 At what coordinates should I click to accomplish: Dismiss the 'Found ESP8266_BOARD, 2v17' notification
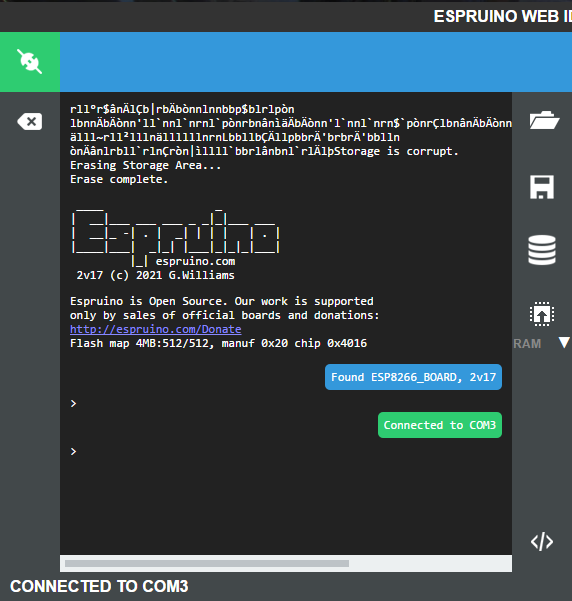pos(413,377)
